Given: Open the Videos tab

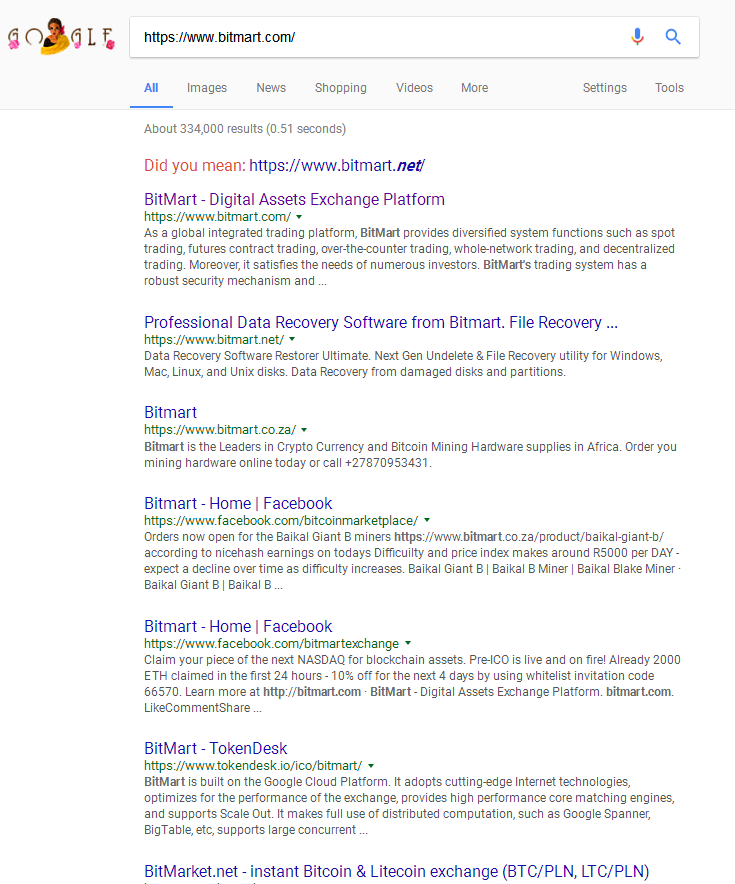Looking at the screenshot, I should click(x=414, y=88).
